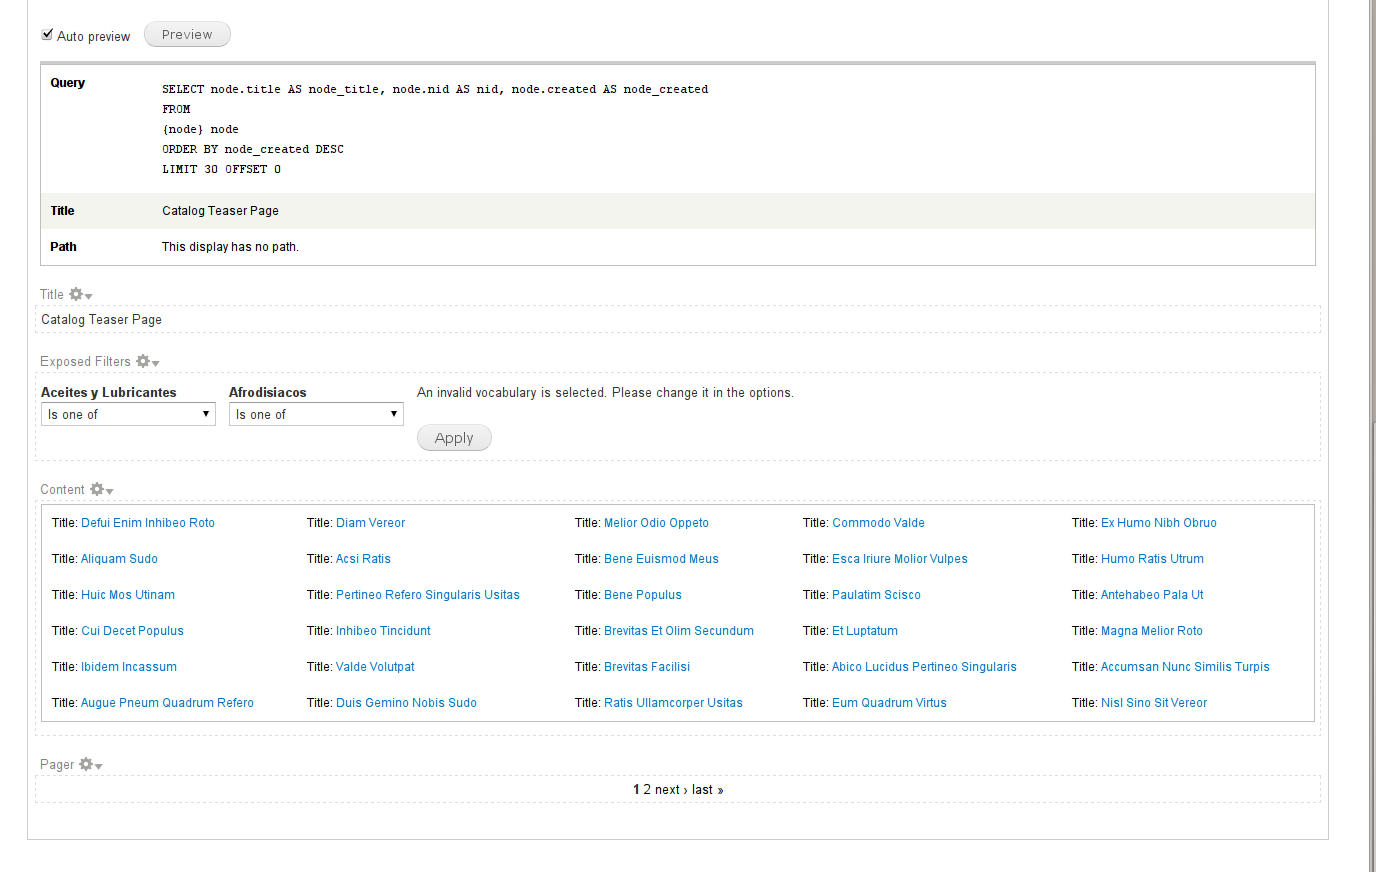The height and width of the screenshot is (872, 1376).
Task: Open the Content settings gear icon
Action: (x=97, y=489)
